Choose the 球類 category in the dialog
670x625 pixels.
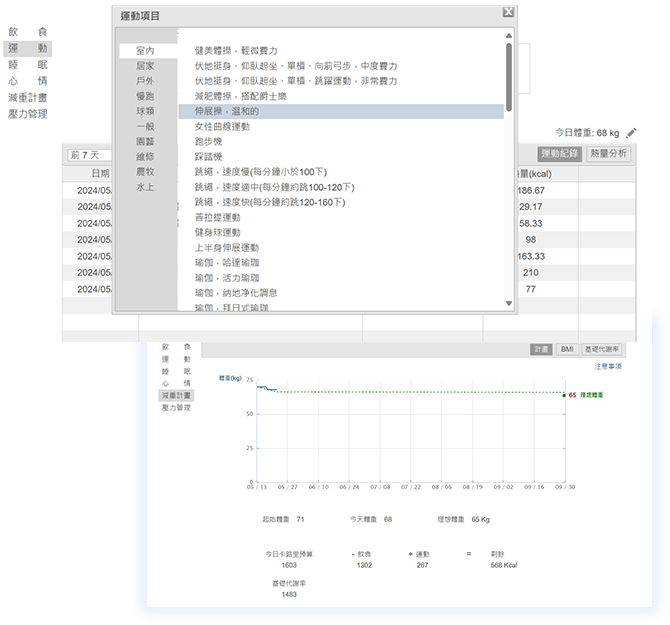pyautogui.click(x=145, y=111)
